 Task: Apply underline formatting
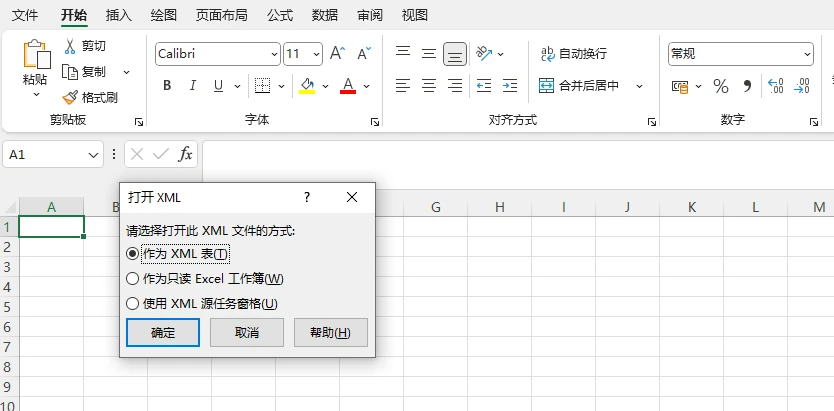click(x=218, y=86)
